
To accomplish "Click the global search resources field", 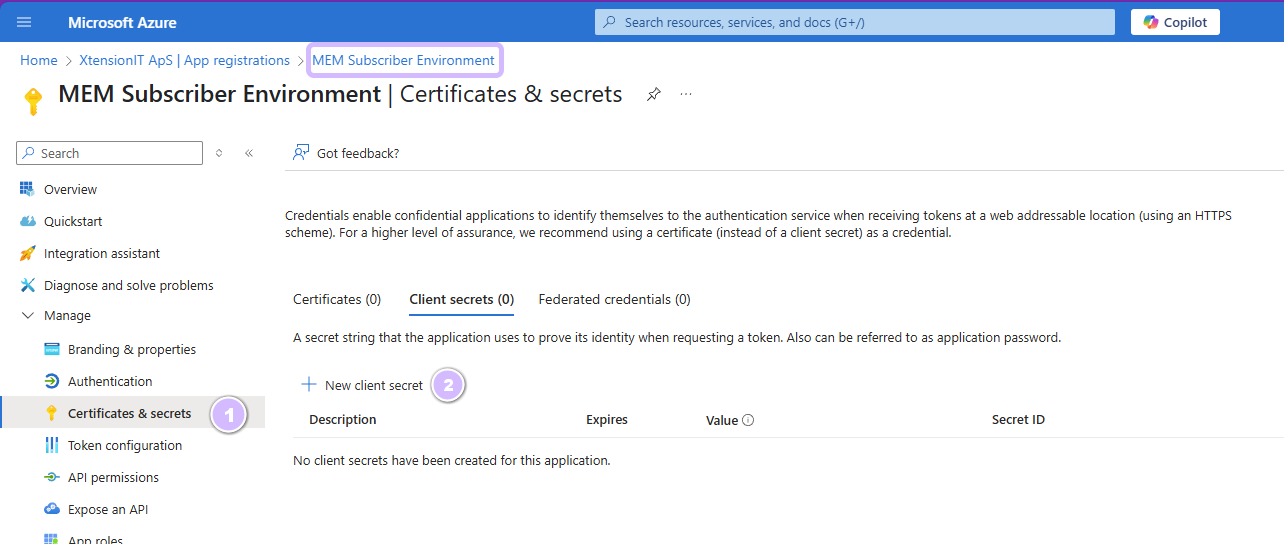I will (x=854, y=22).
